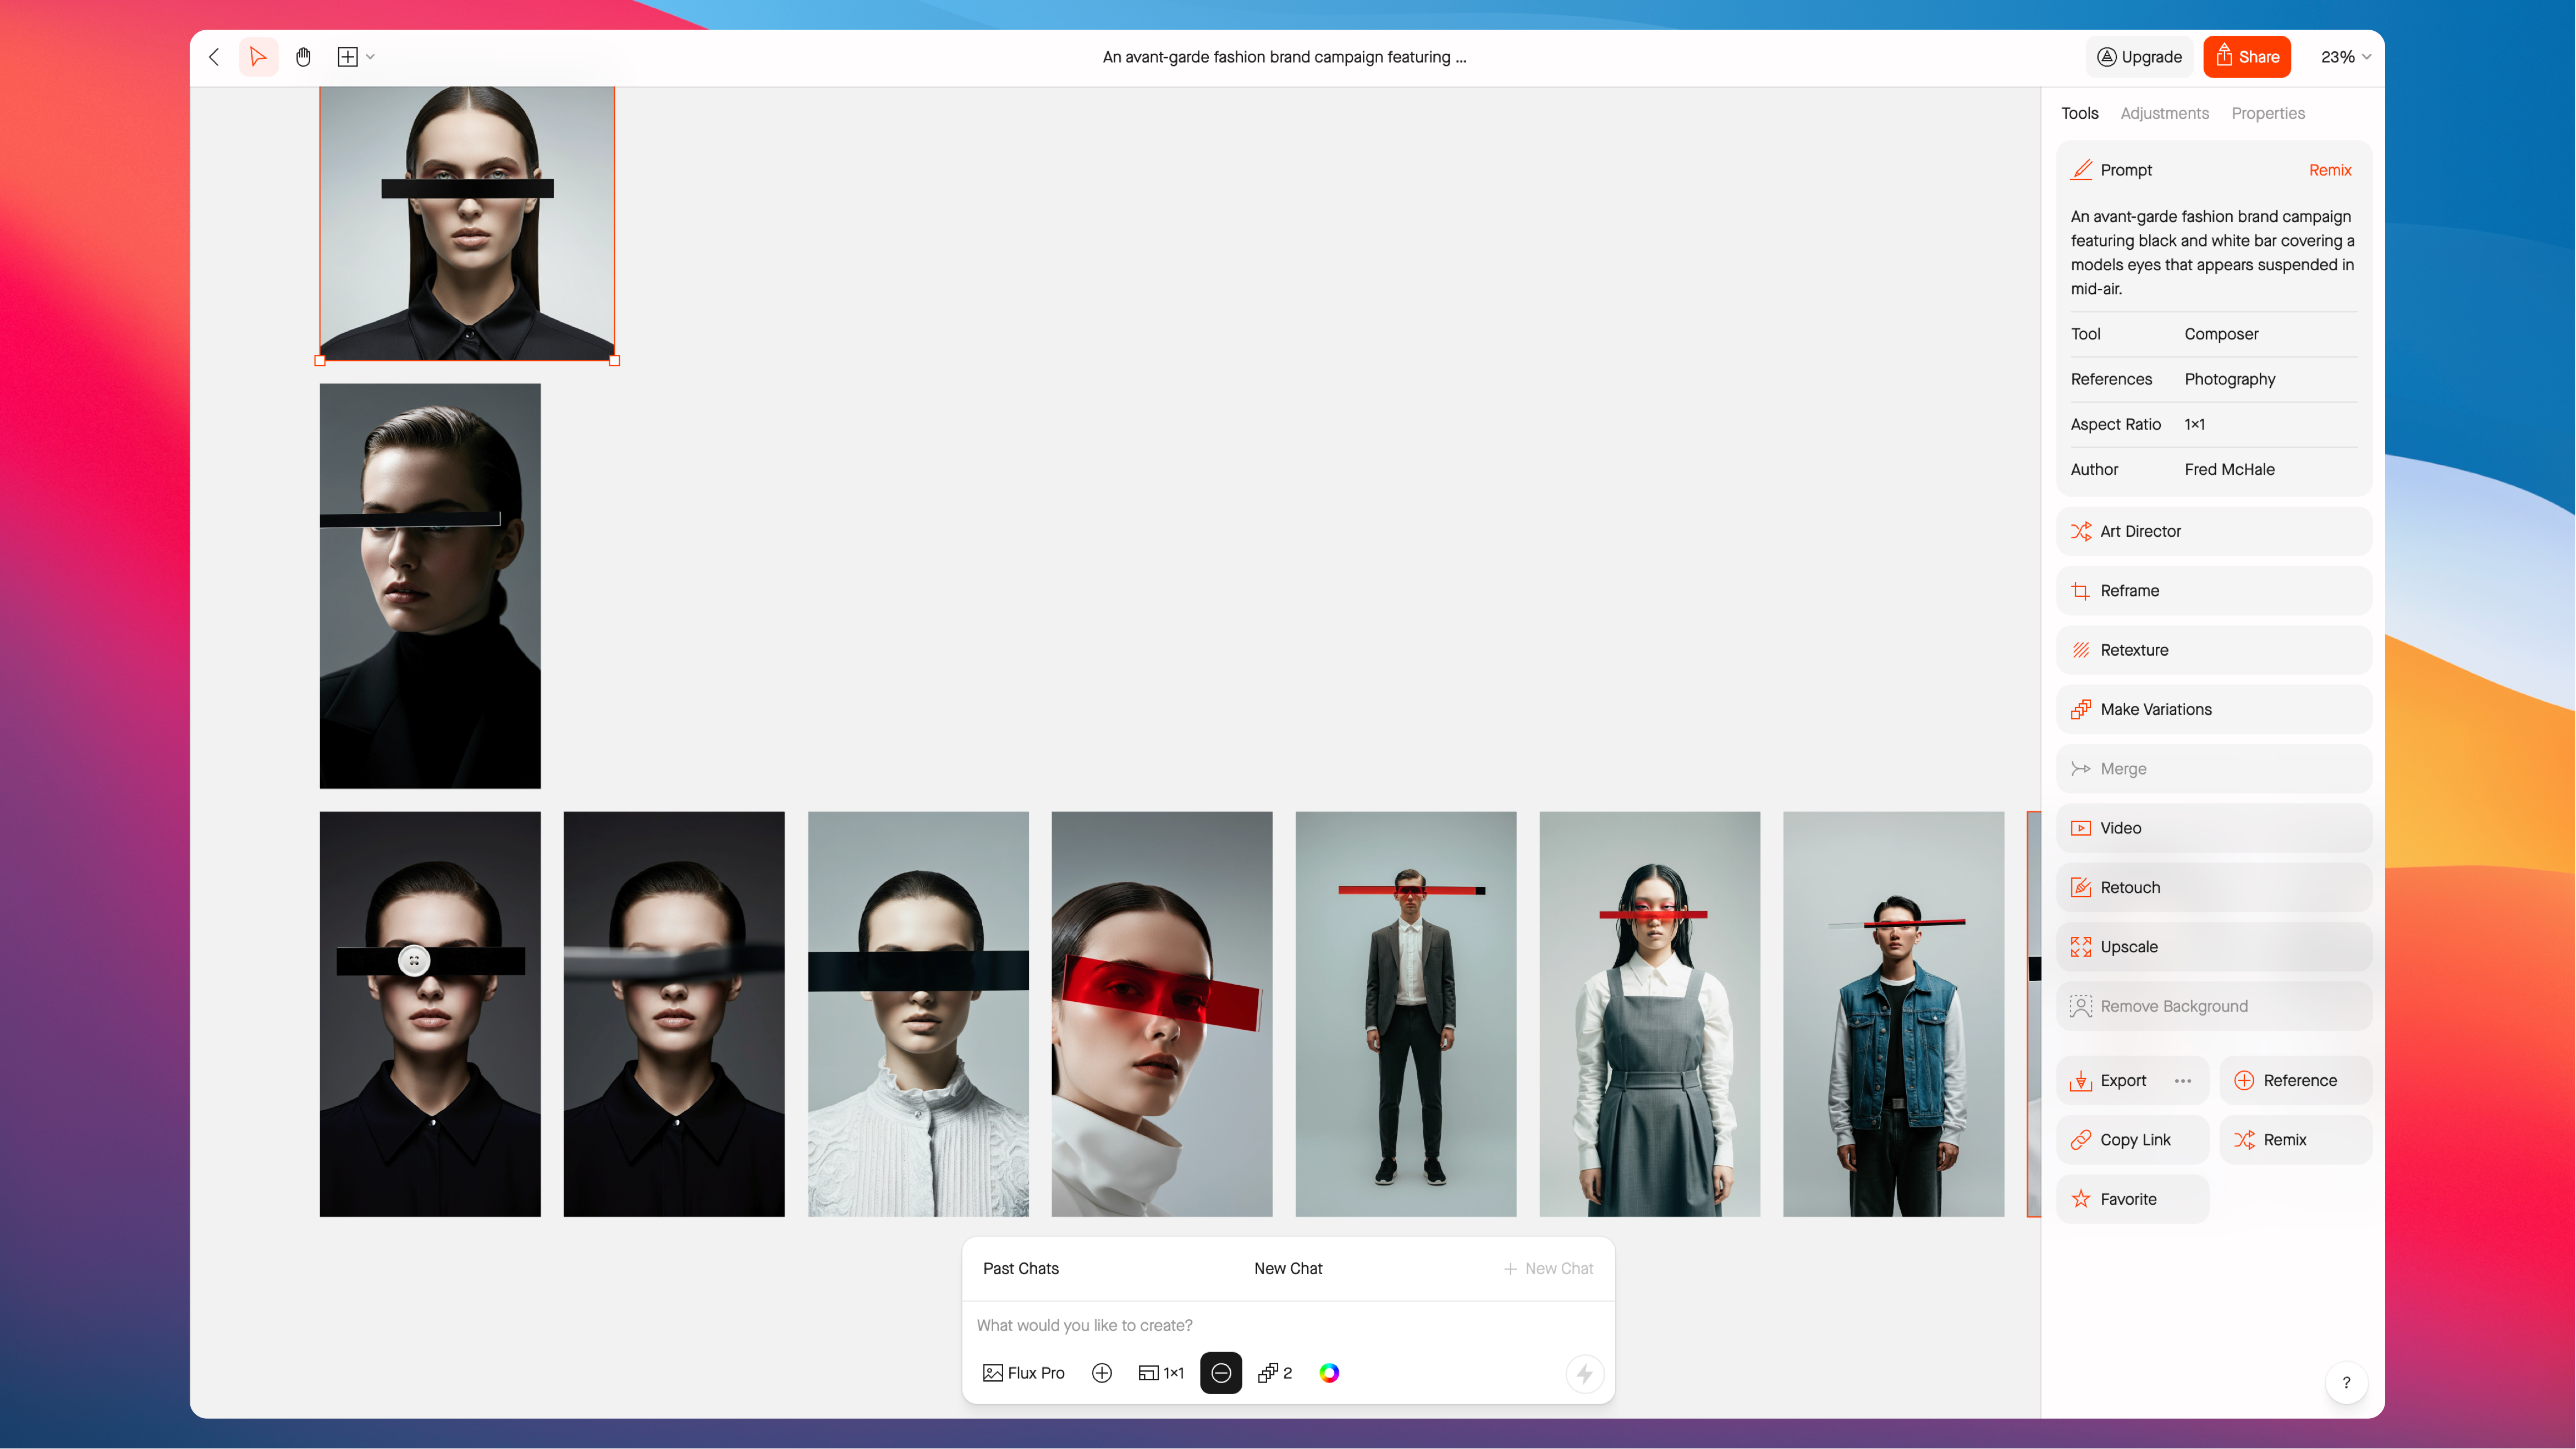Toggle the black minus circle button
Screen dimensions: 2576x1449
click(1221, 1374)
